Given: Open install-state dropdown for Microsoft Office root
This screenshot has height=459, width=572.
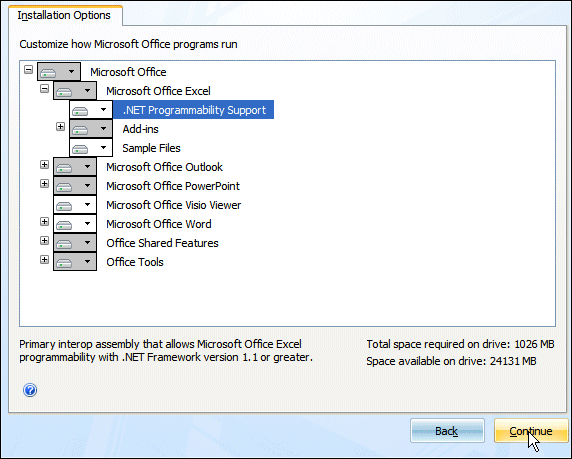Looking at the screenshot, I should point(59,72).
